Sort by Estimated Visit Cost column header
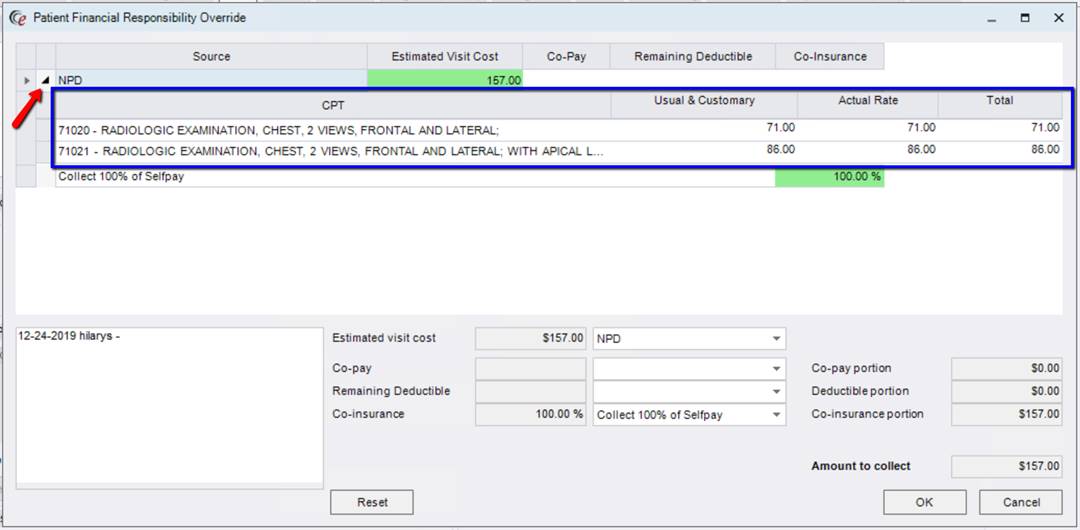The image size is (1080, 530). click(x=444, y=57)
